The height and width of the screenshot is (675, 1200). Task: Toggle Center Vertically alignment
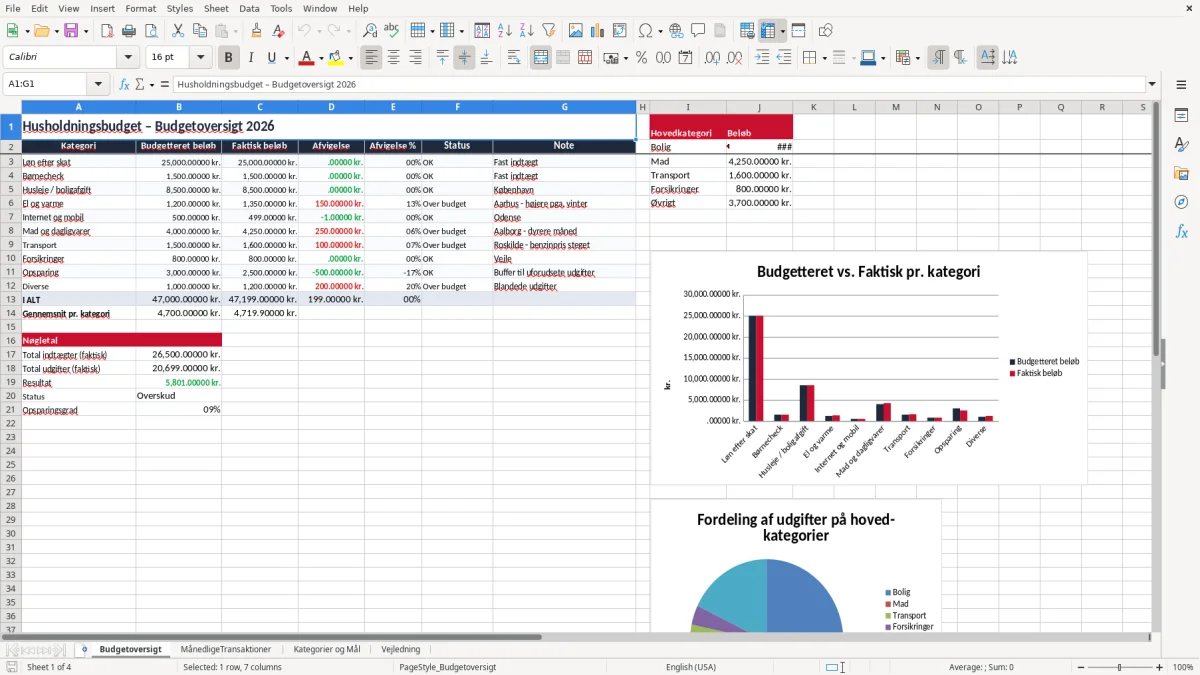click(x=464, y=58)
